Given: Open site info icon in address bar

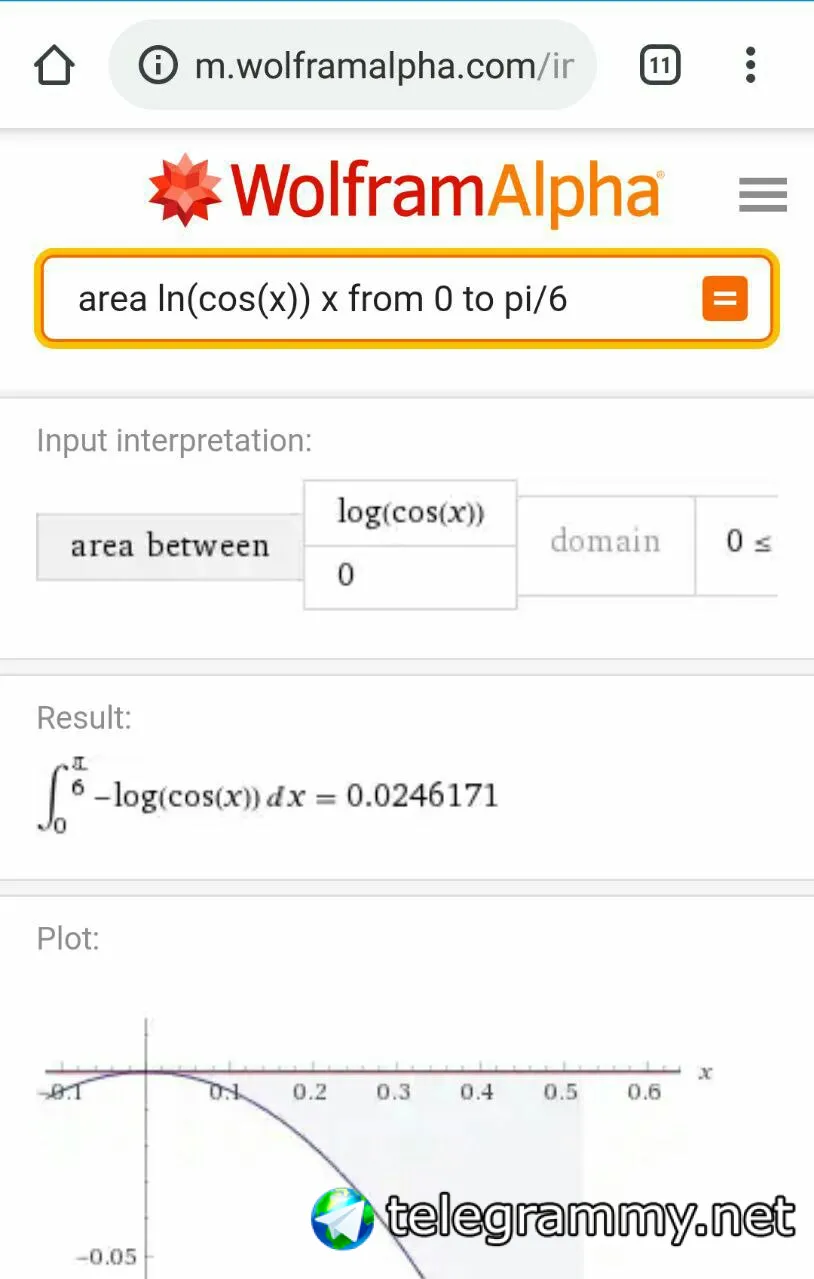Looking at the screenshot, I should coord(157,66).
